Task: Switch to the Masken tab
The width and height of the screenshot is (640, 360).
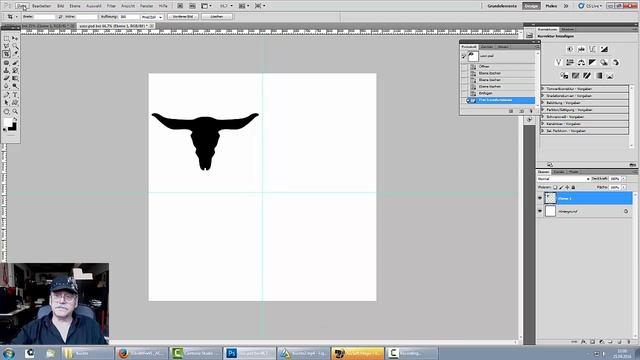Action: (x=567, y=29)
